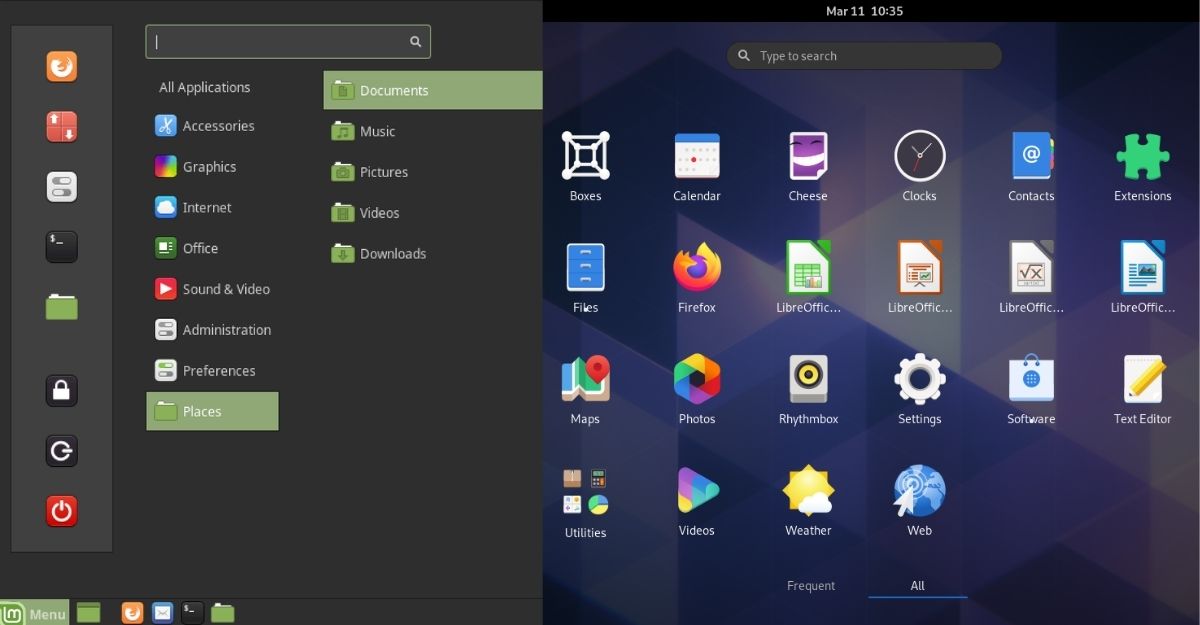Switch to the Frequent tab
The width and height of the screenshot is (1200, 625).
click(x=811, y=586)
